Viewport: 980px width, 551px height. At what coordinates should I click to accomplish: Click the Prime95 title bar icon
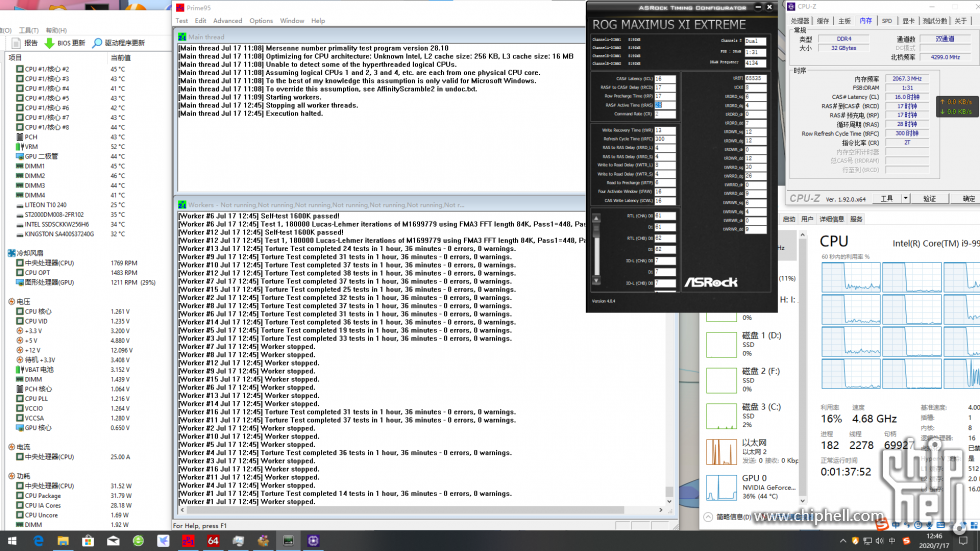click(x=180, y=7)
